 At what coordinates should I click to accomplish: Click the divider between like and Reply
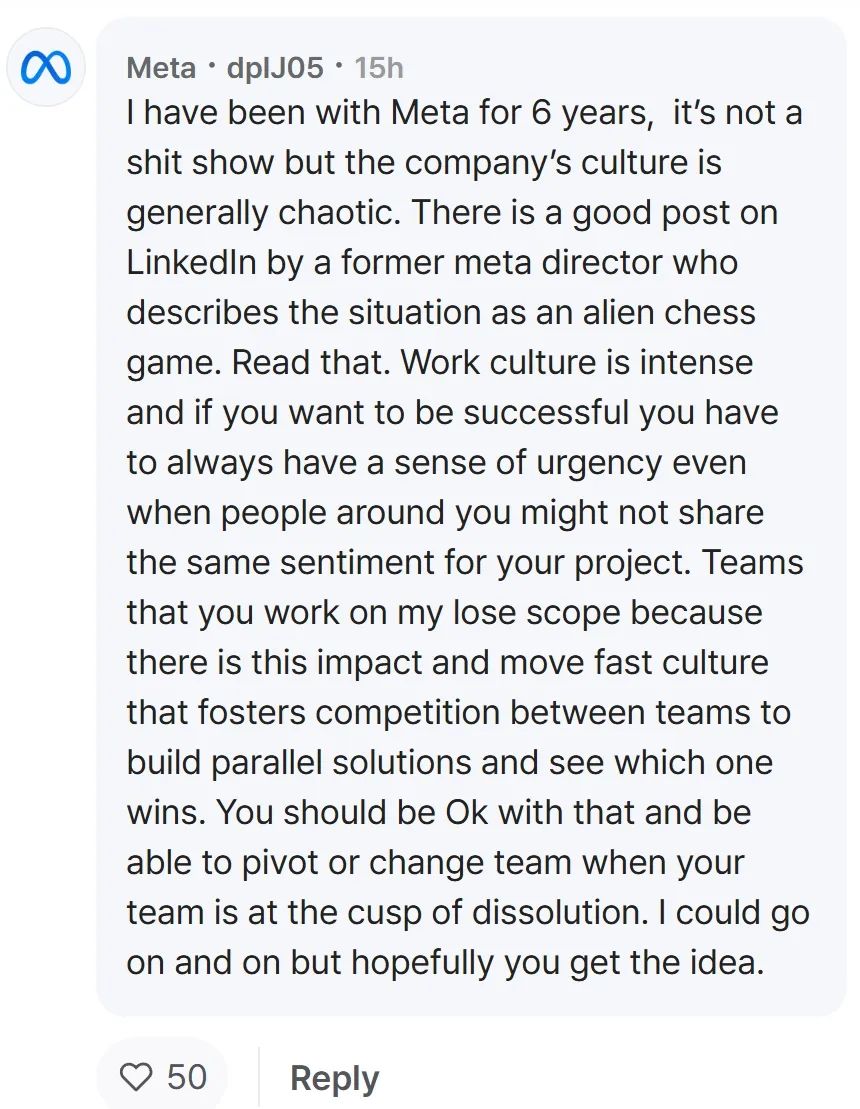tap(259, 1077)
